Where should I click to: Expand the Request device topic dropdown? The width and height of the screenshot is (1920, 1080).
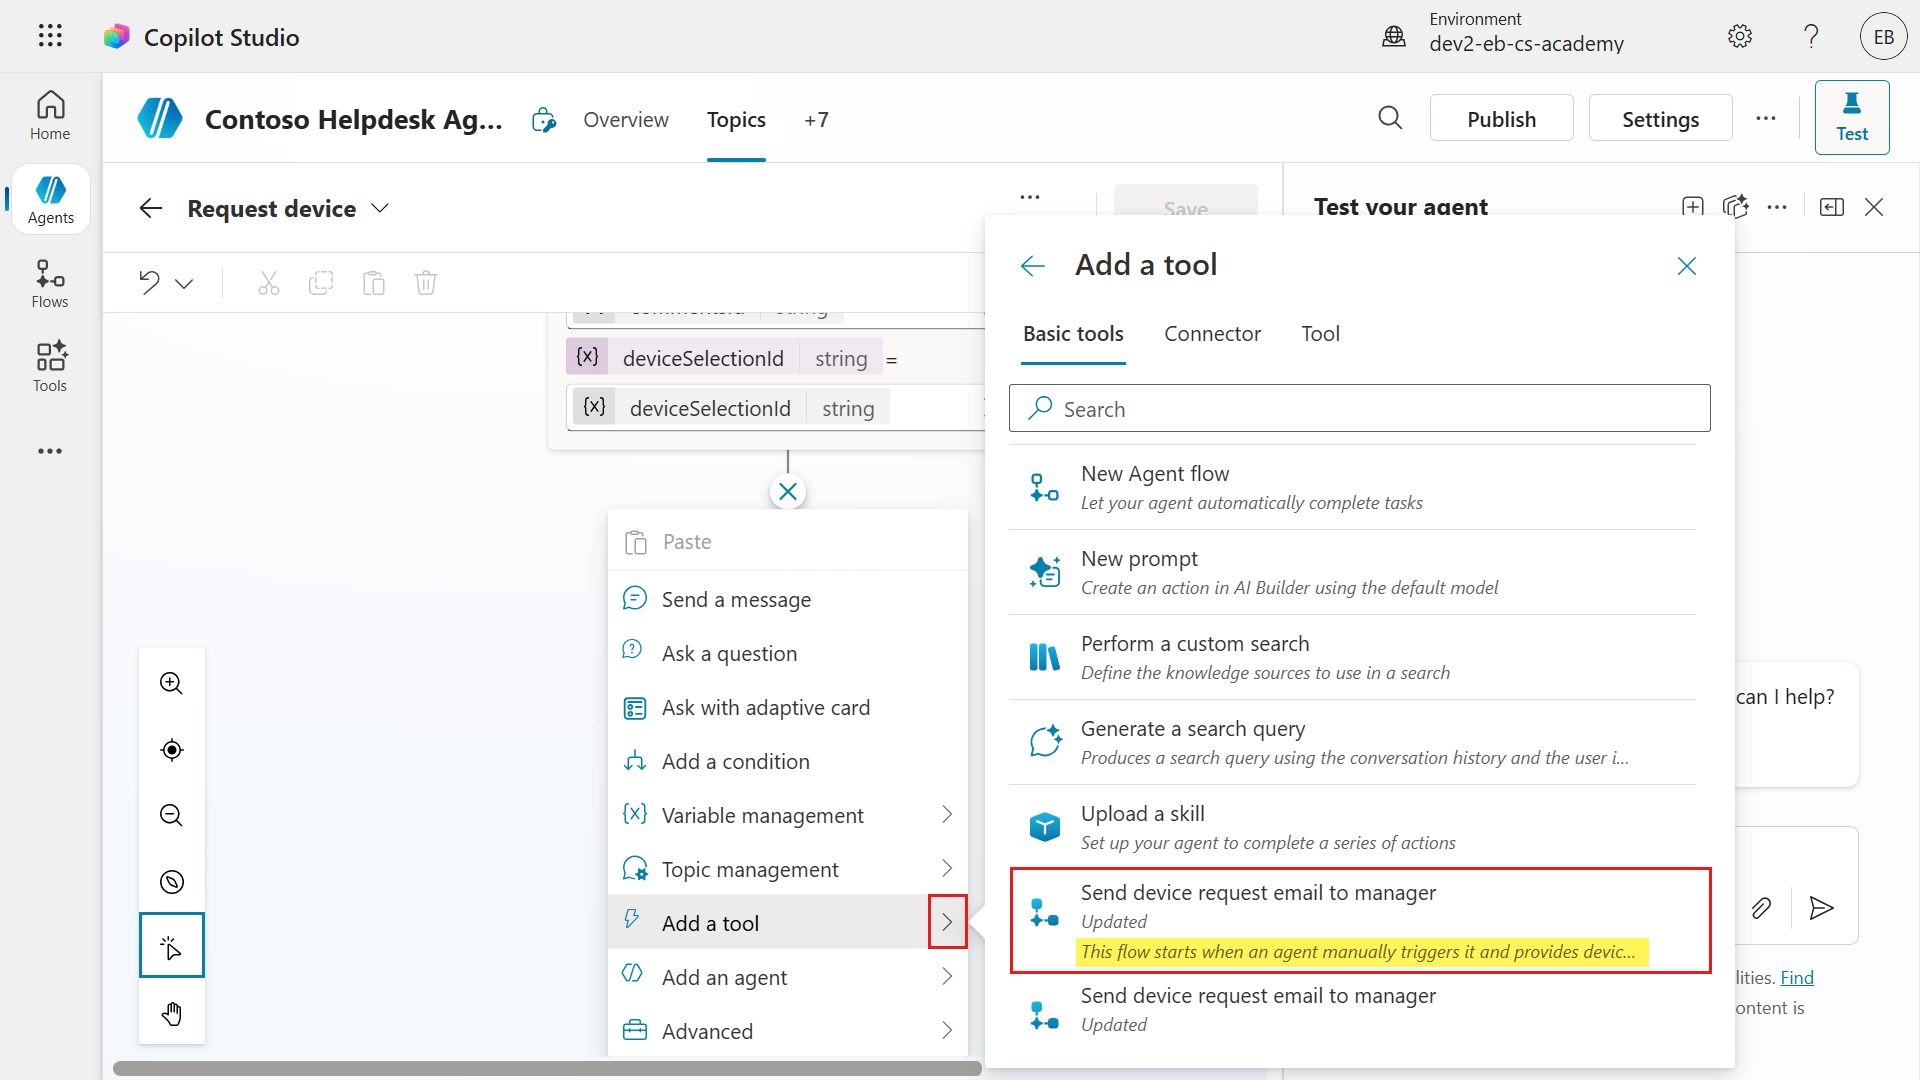(380, 209)
